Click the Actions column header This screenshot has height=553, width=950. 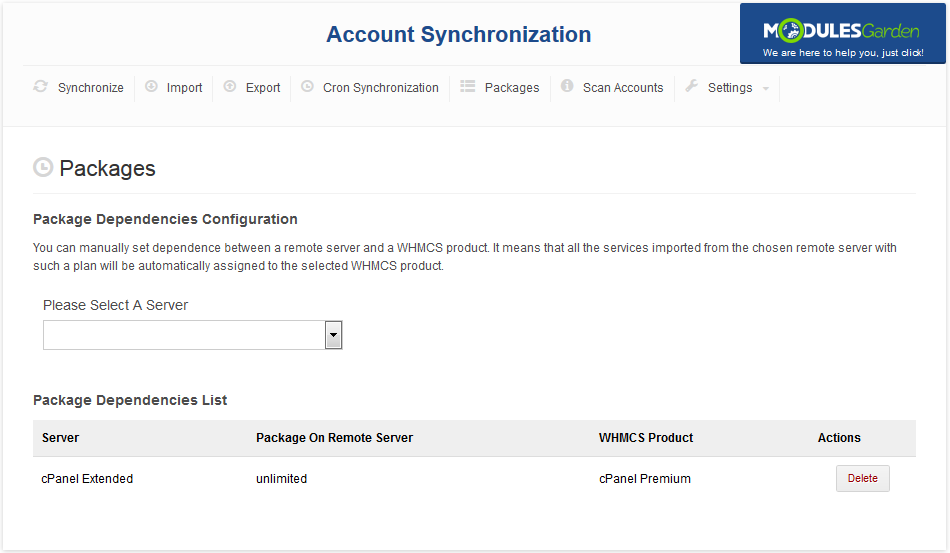[839, 438]
